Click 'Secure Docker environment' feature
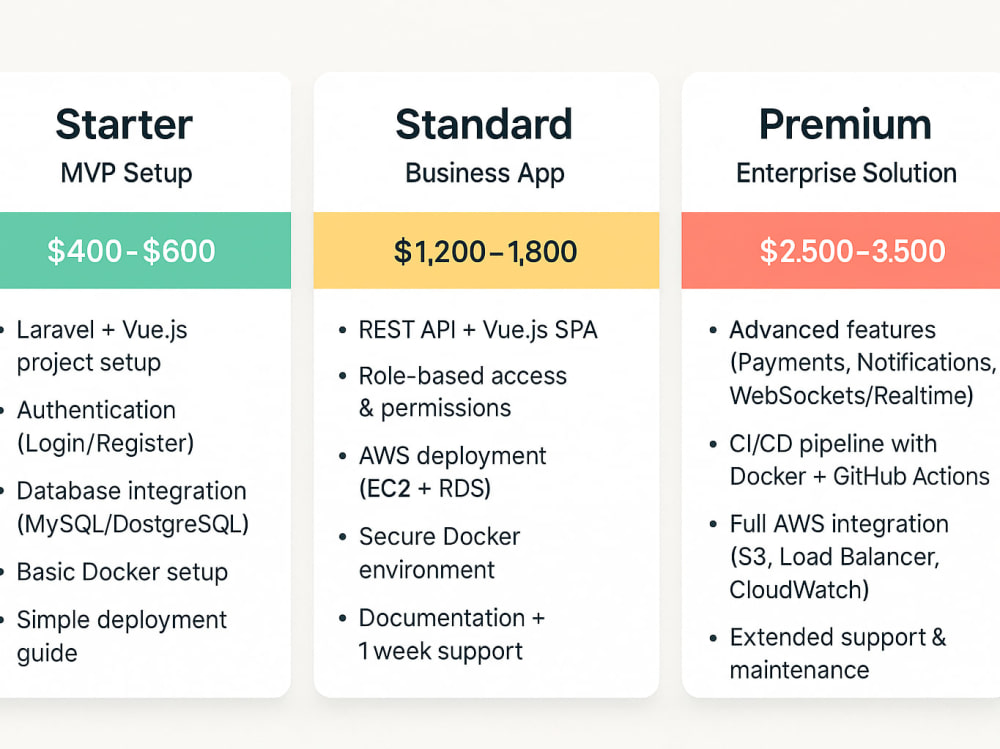This screenshot has width=1000, height=749. (439, 553)
